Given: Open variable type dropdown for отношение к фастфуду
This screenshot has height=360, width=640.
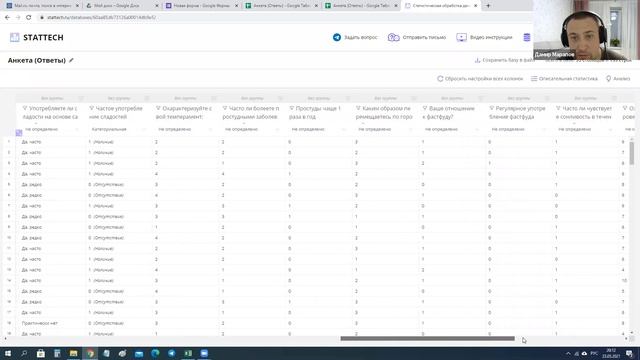Looking at the screenshot, I should click(x=451, y=129).
